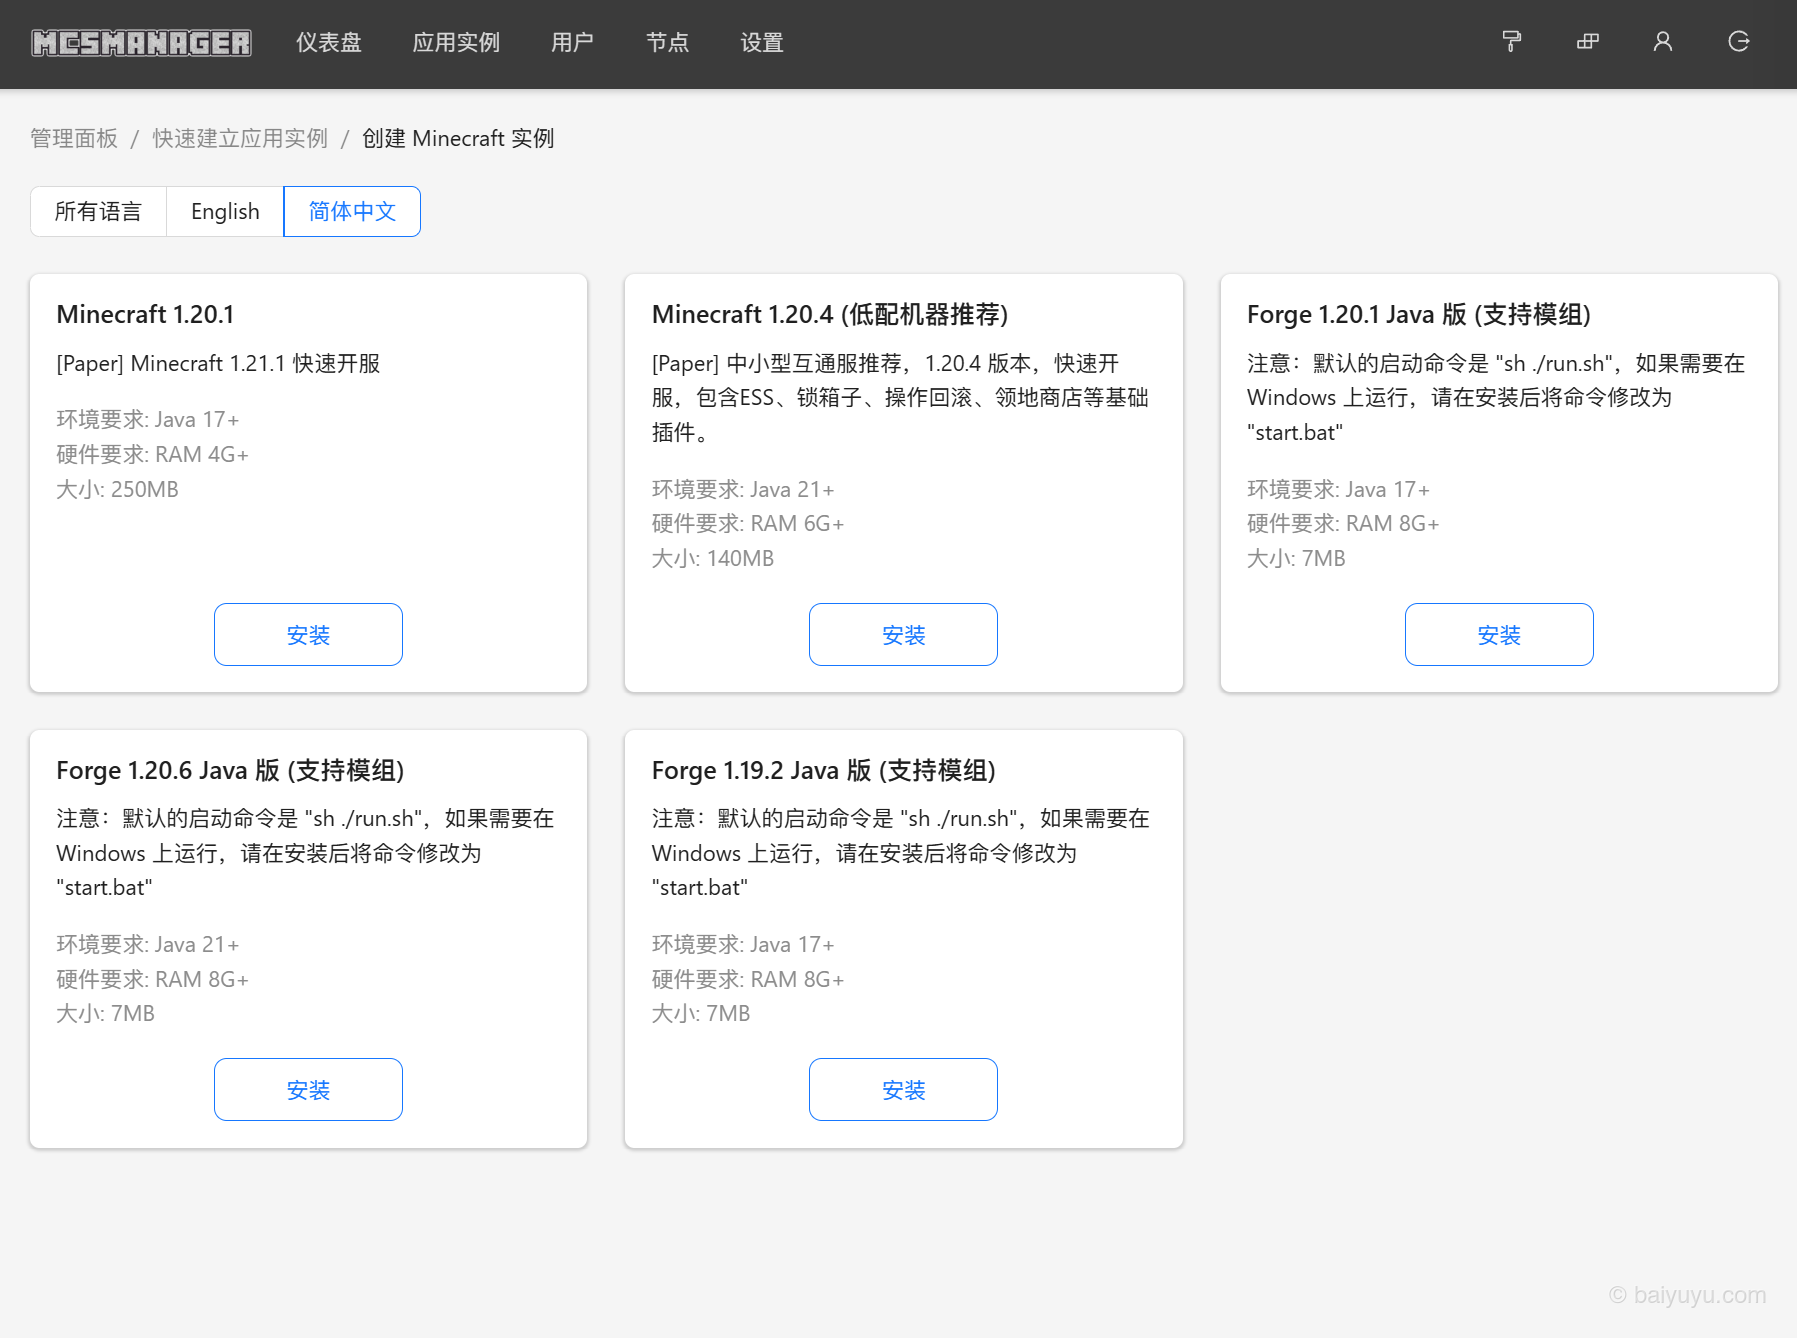Install the Forge 1.20.1 Java edition
This screenshot has height=1338, width=1797.
click(1498, 634)
